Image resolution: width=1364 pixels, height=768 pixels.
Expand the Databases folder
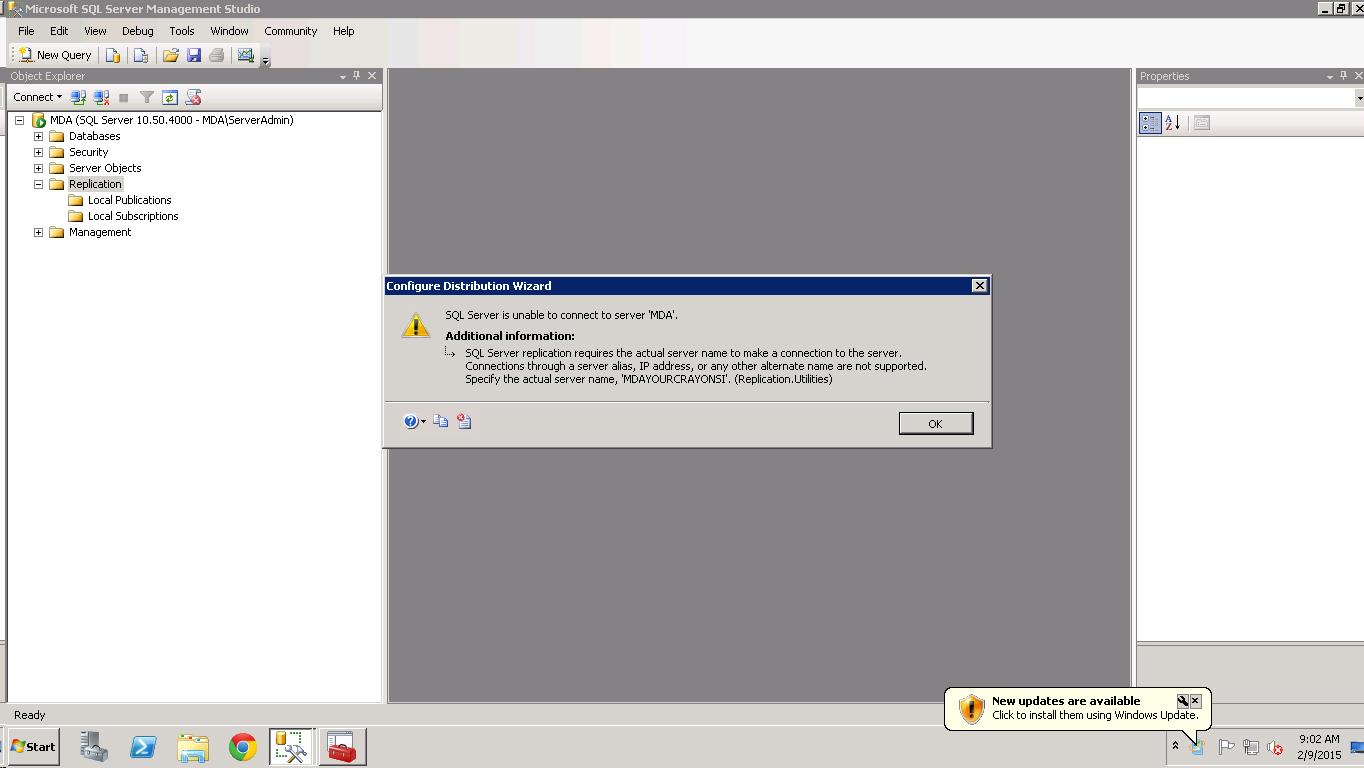click(x=39, y=136)
